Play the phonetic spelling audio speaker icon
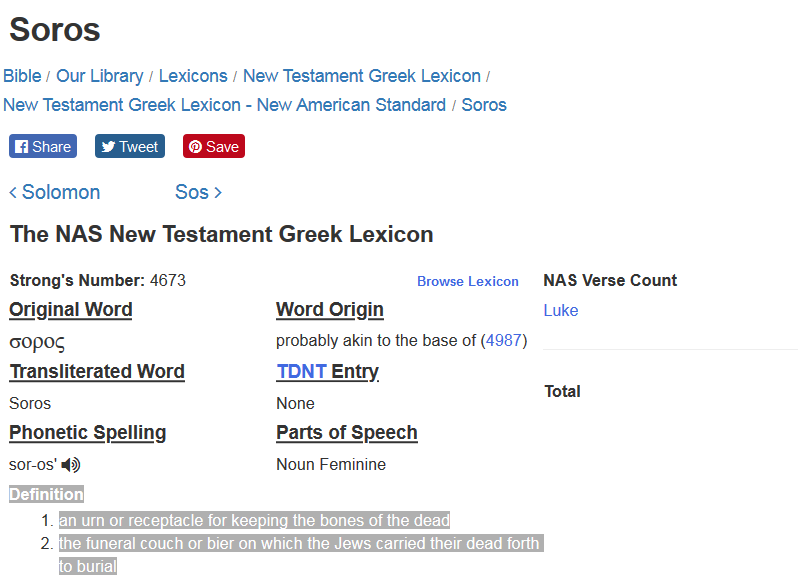This screenshot has width=798, height=588. pyautogui.click(x=72, y=465)
